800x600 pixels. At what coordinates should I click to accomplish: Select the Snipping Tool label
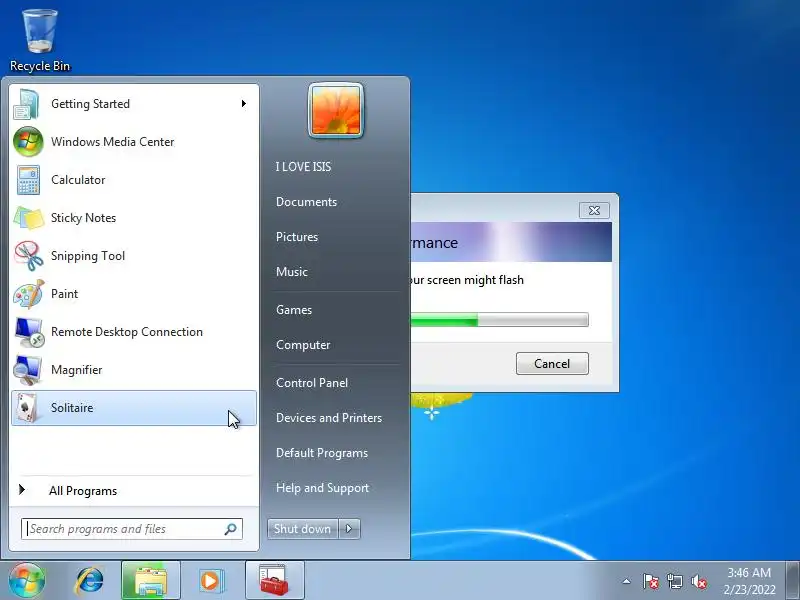pyautogui.click(x=88, y=256)
